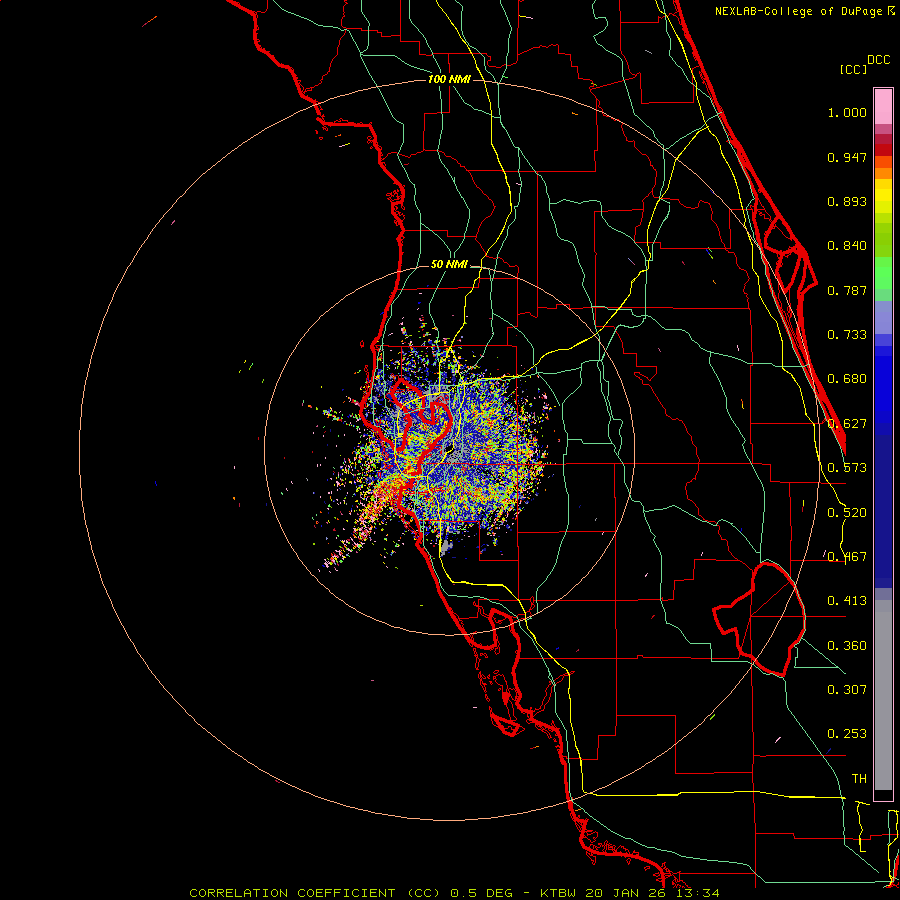Viewport: 900px width, 900px height.
Task: Click the TH label on color scale
Action: tap(859, 779)
